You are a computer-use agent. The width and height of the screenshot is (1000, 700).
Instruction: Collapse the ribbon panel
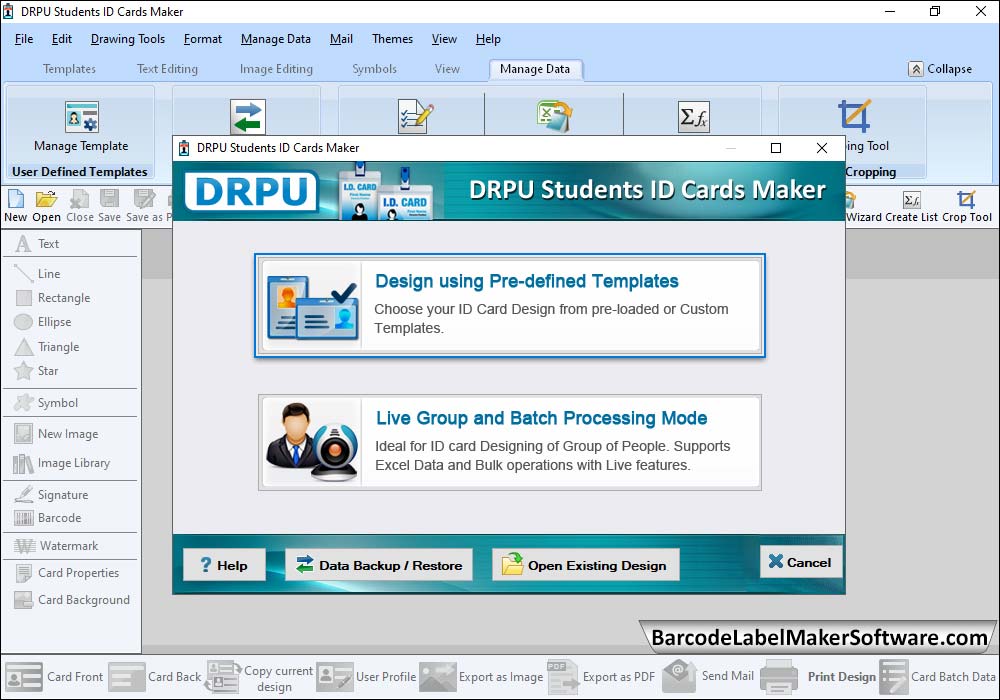coord(940,69)
